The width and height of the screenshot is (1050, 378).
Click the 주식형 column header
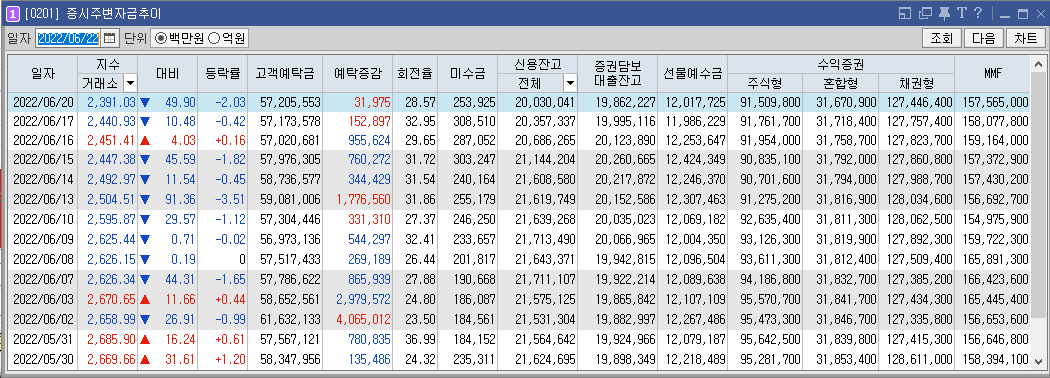765,84
